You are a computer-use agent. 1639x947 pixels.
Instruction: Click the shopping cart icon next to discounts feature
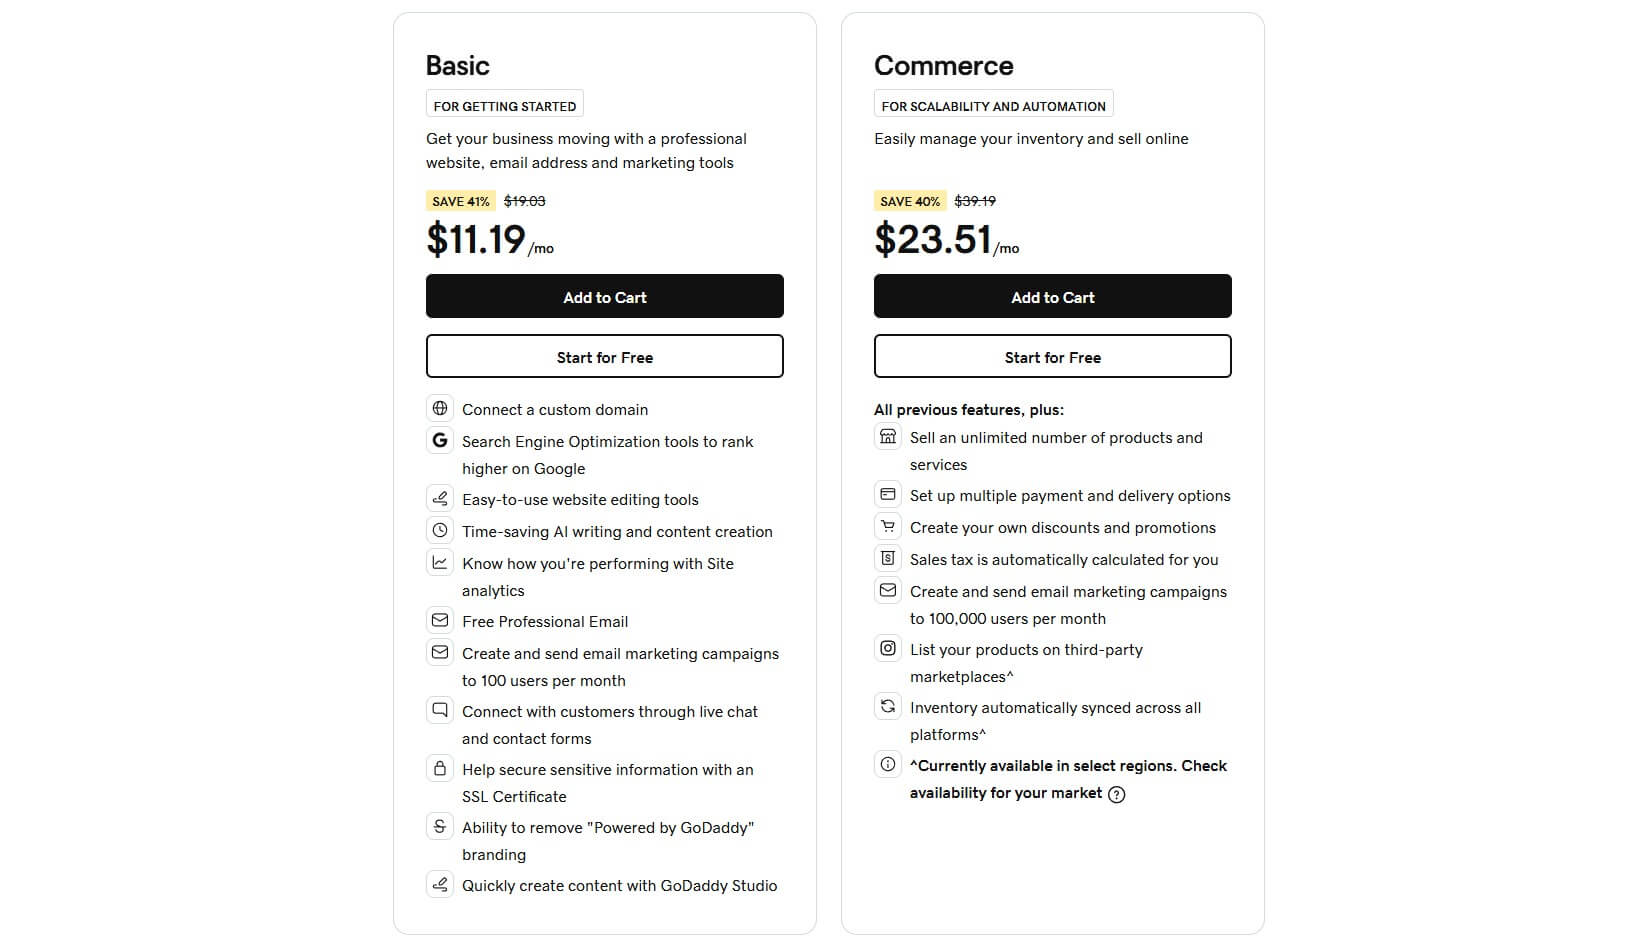[x=888, y=526]
